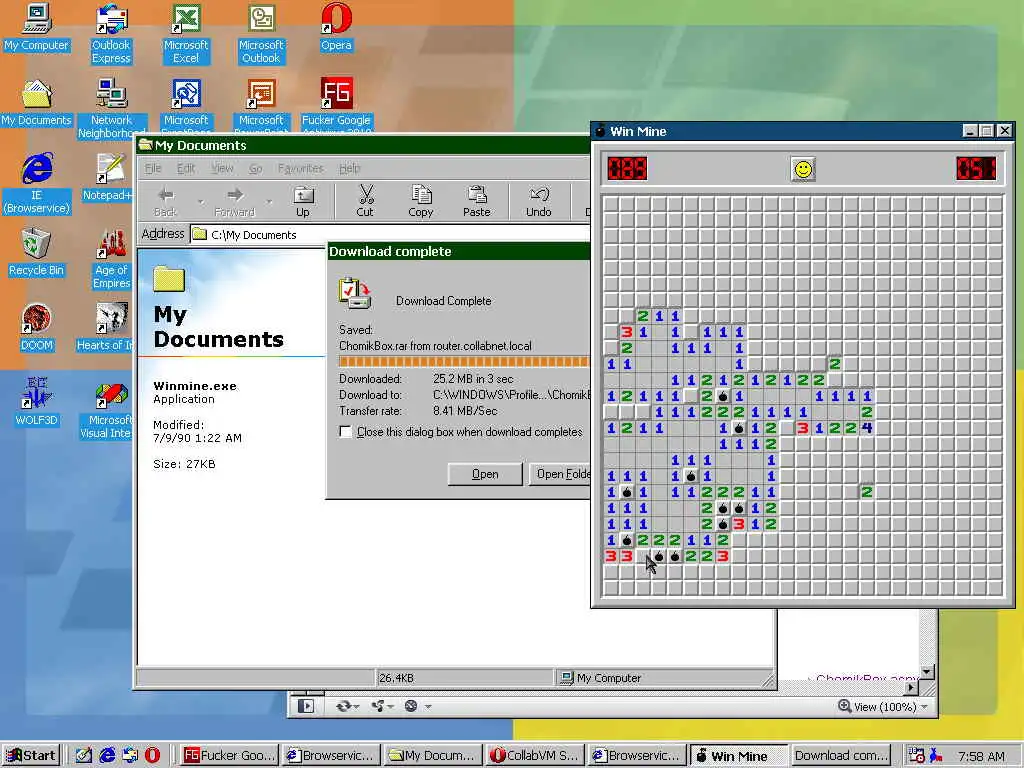Open the Go menu in My Documents
Viewport: 1024px width, 768px height.
[x=255, y=168]
